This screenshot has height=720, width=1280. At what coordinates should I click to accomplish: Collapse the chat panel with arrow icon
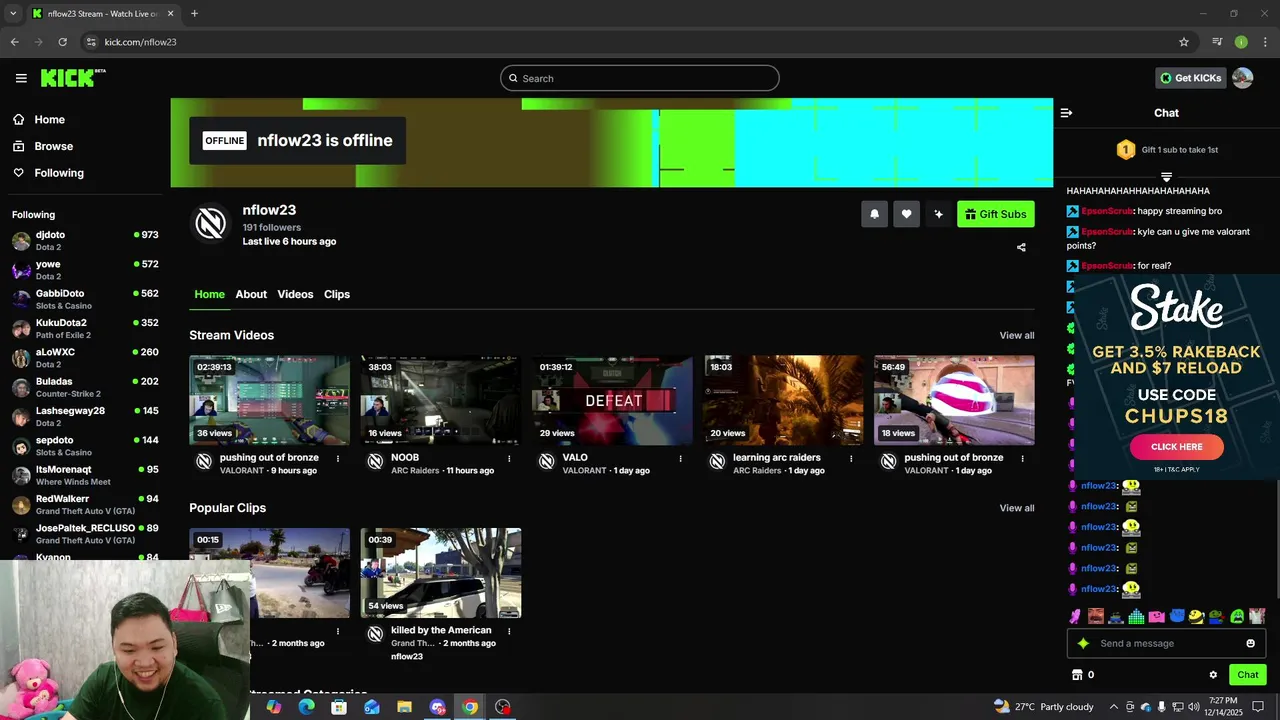point(1066,113)
